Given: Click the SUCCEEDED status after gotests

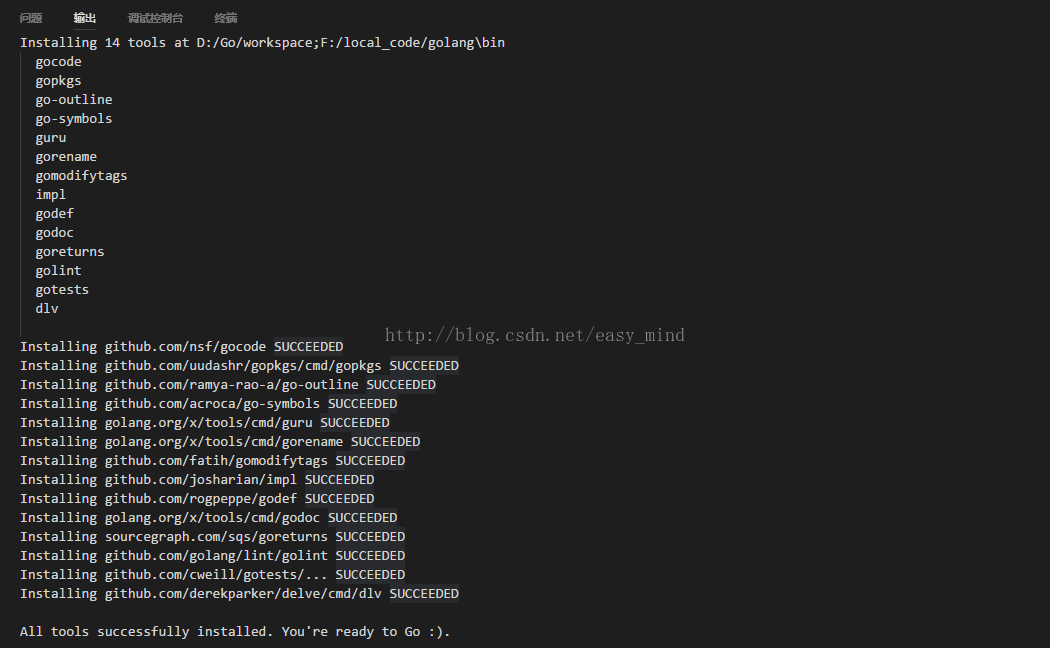Looking at the screenshot, I should (x=370, y=575).
